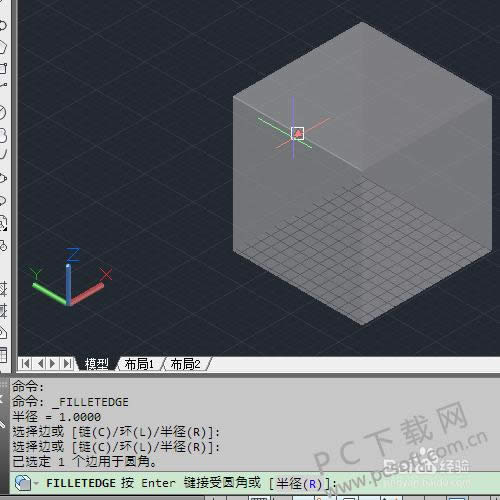Click the red fillet grip on the cube edge
This screenshot has height=500, width=500.
[298, 134]
